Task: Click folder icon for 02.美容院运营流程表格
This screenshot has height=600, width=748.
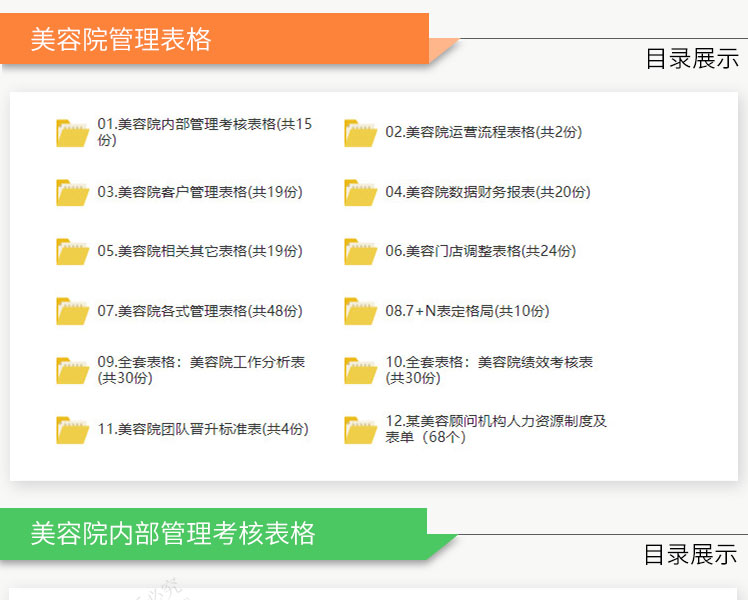Action: click(361, 133)
